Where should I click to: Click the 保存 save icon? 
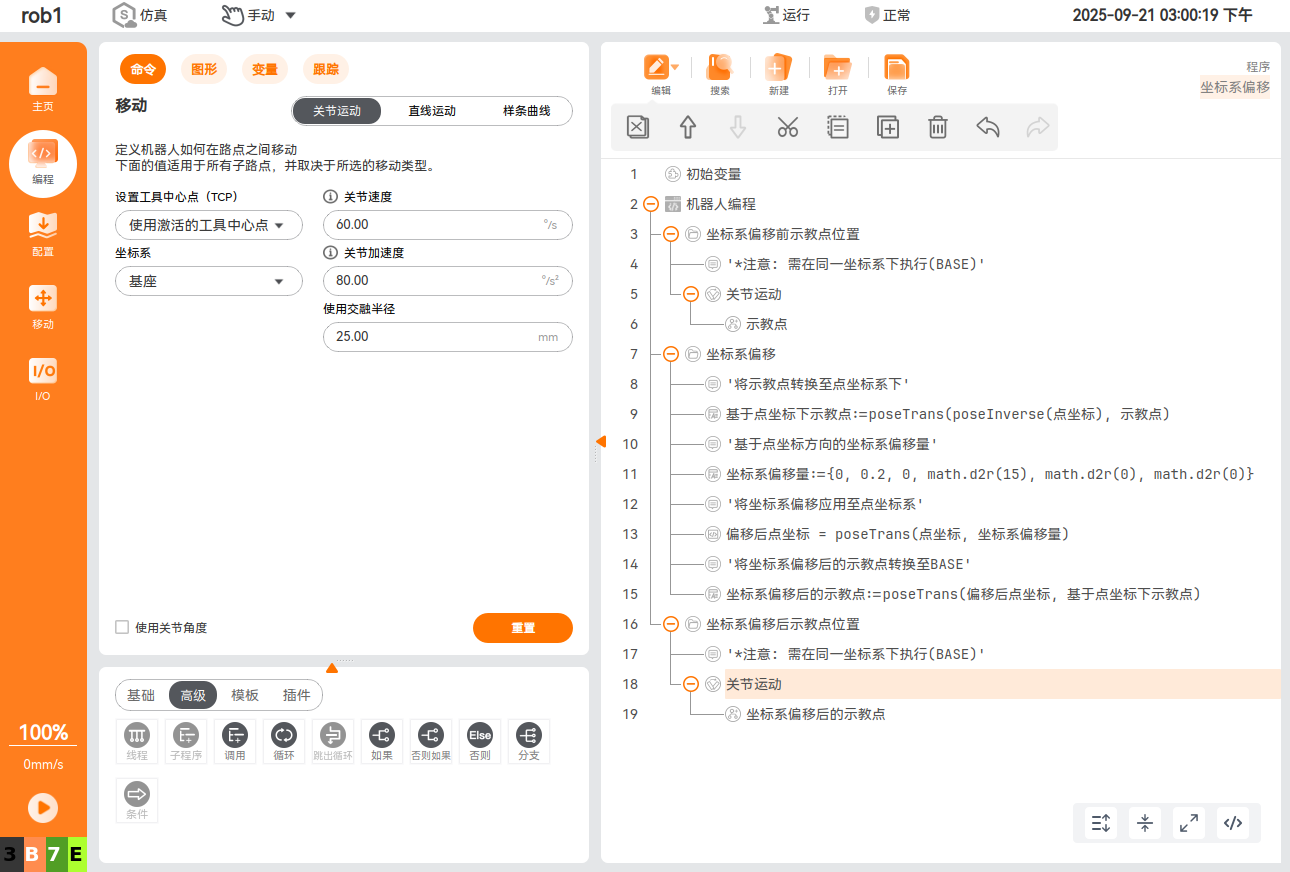(897, 75)
